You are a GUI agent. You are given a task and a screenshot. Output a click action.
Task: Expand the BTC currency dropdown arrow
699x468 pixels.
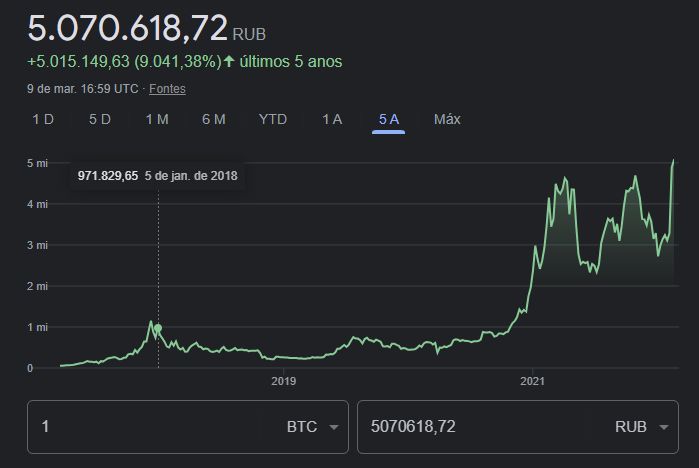click(333, 427)
